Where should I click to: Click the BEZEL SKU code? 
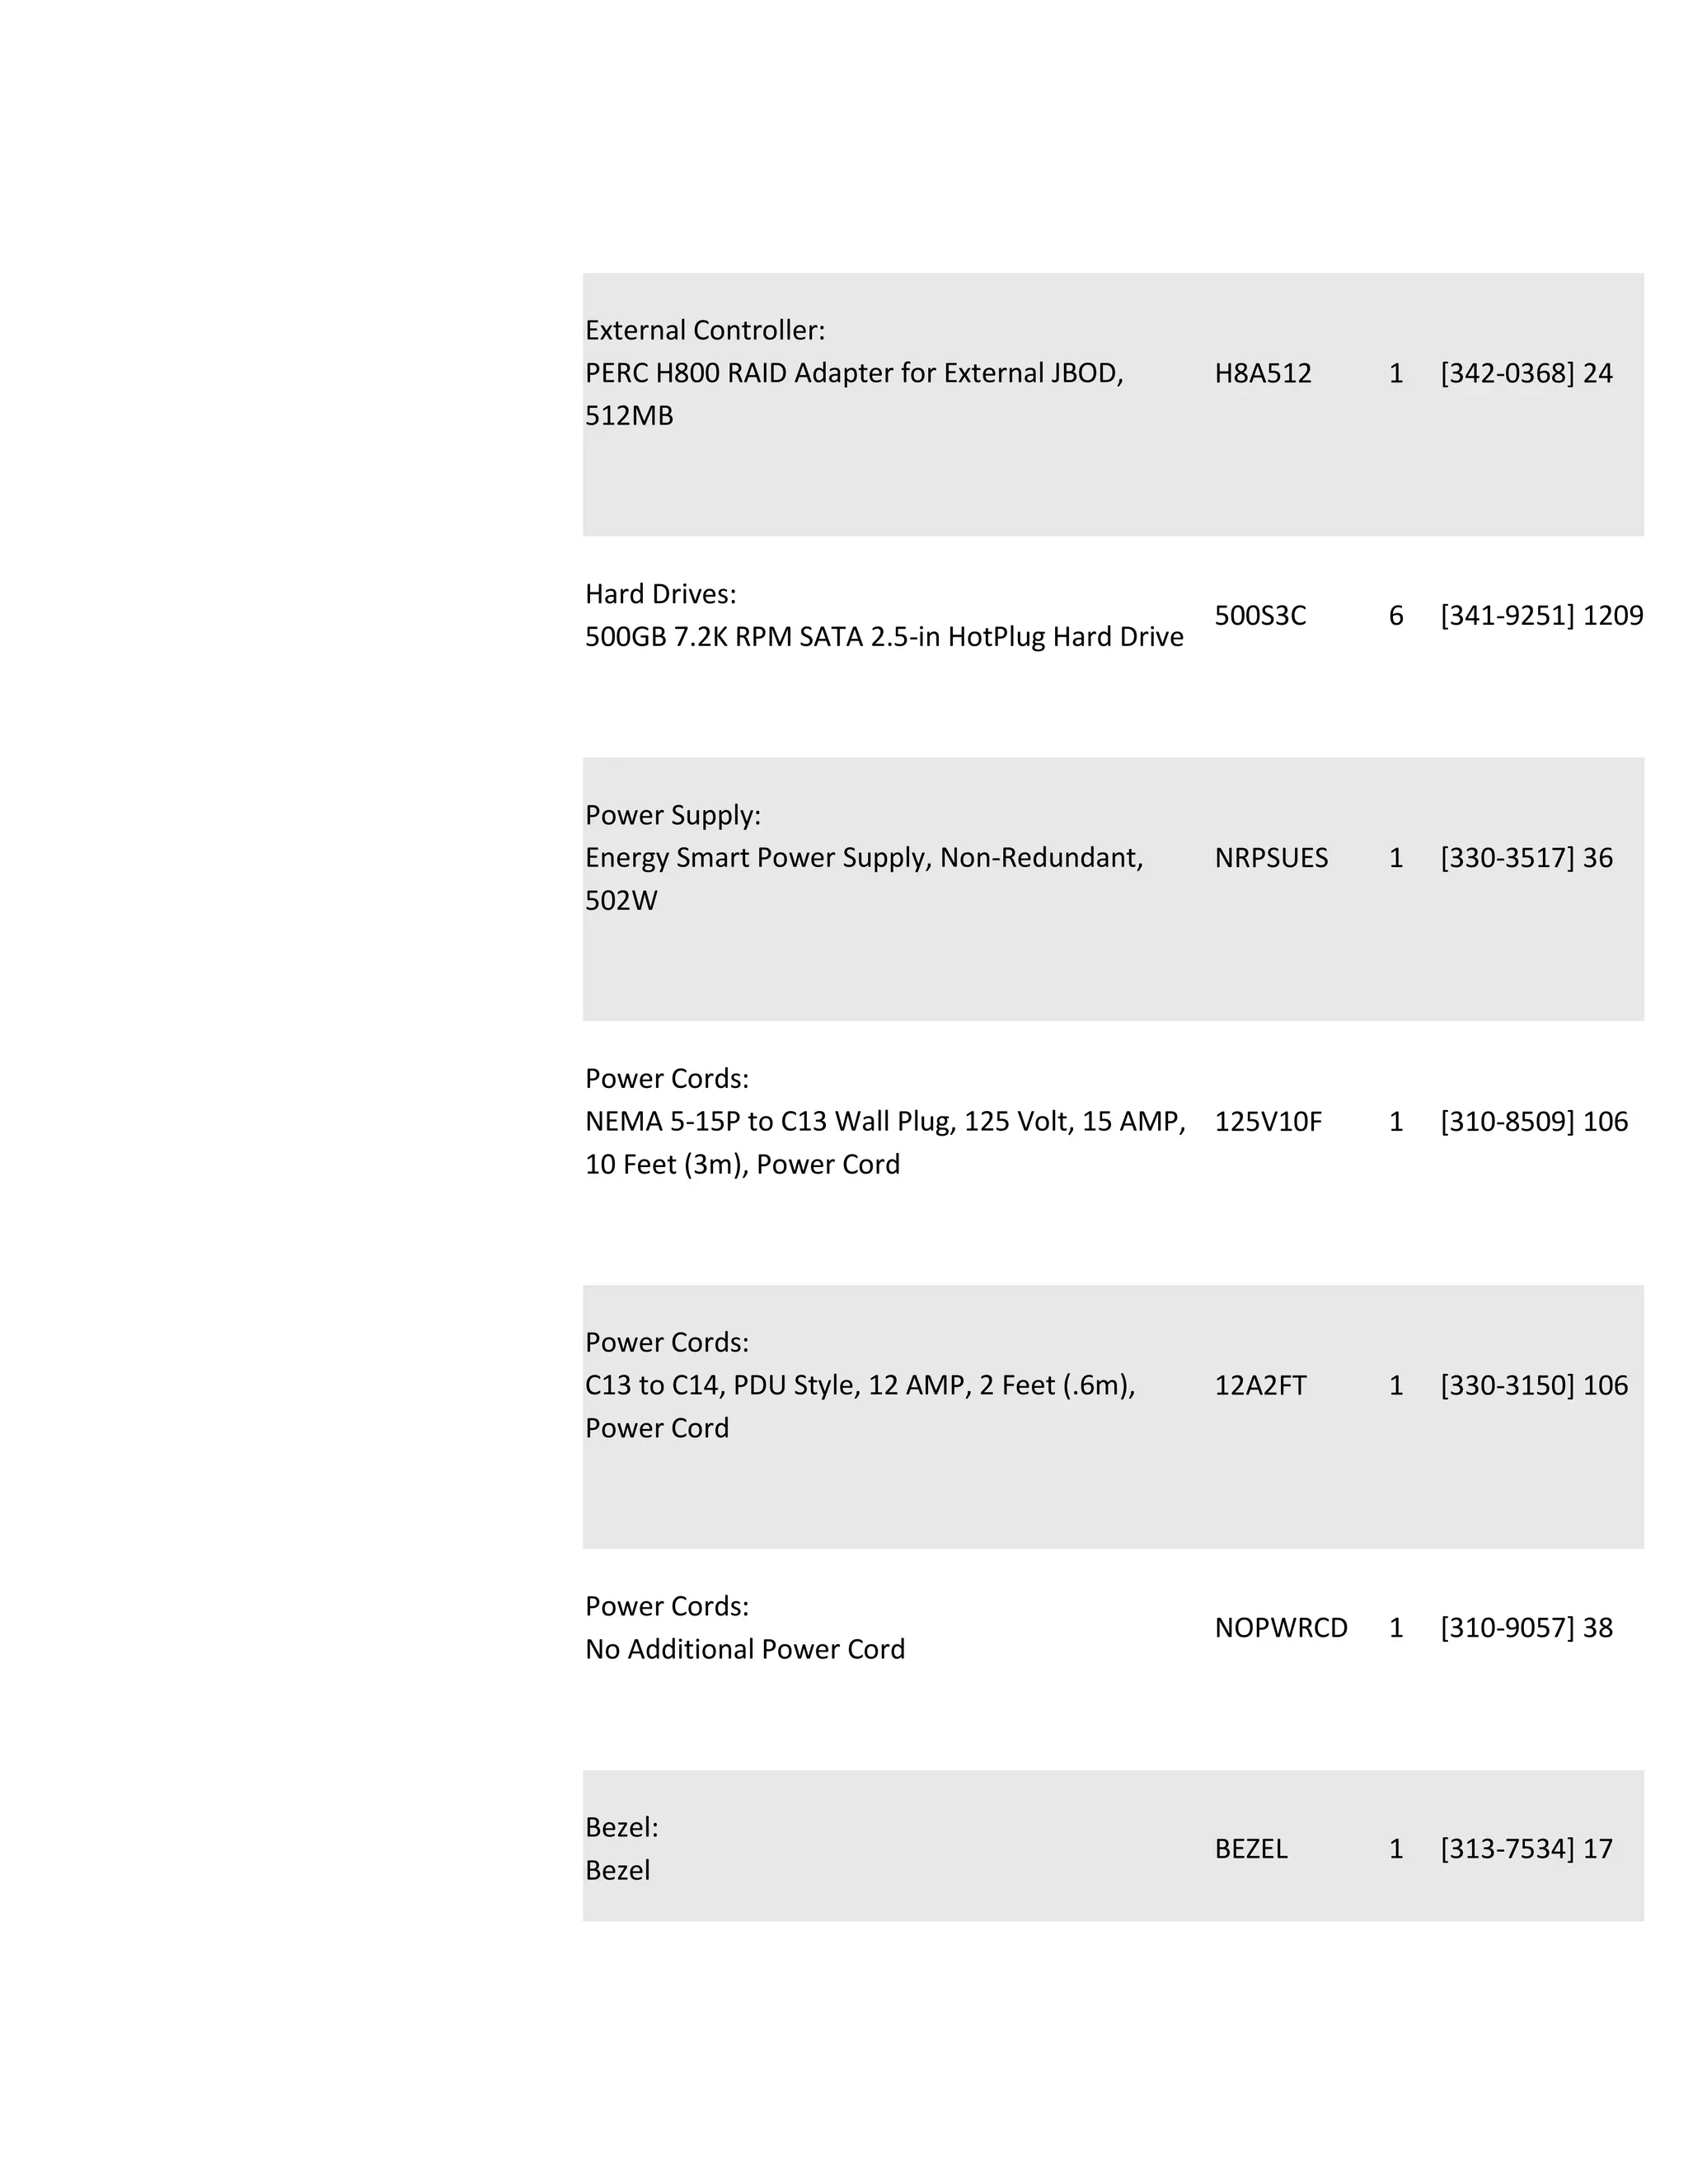[x=1251, y=1849]
